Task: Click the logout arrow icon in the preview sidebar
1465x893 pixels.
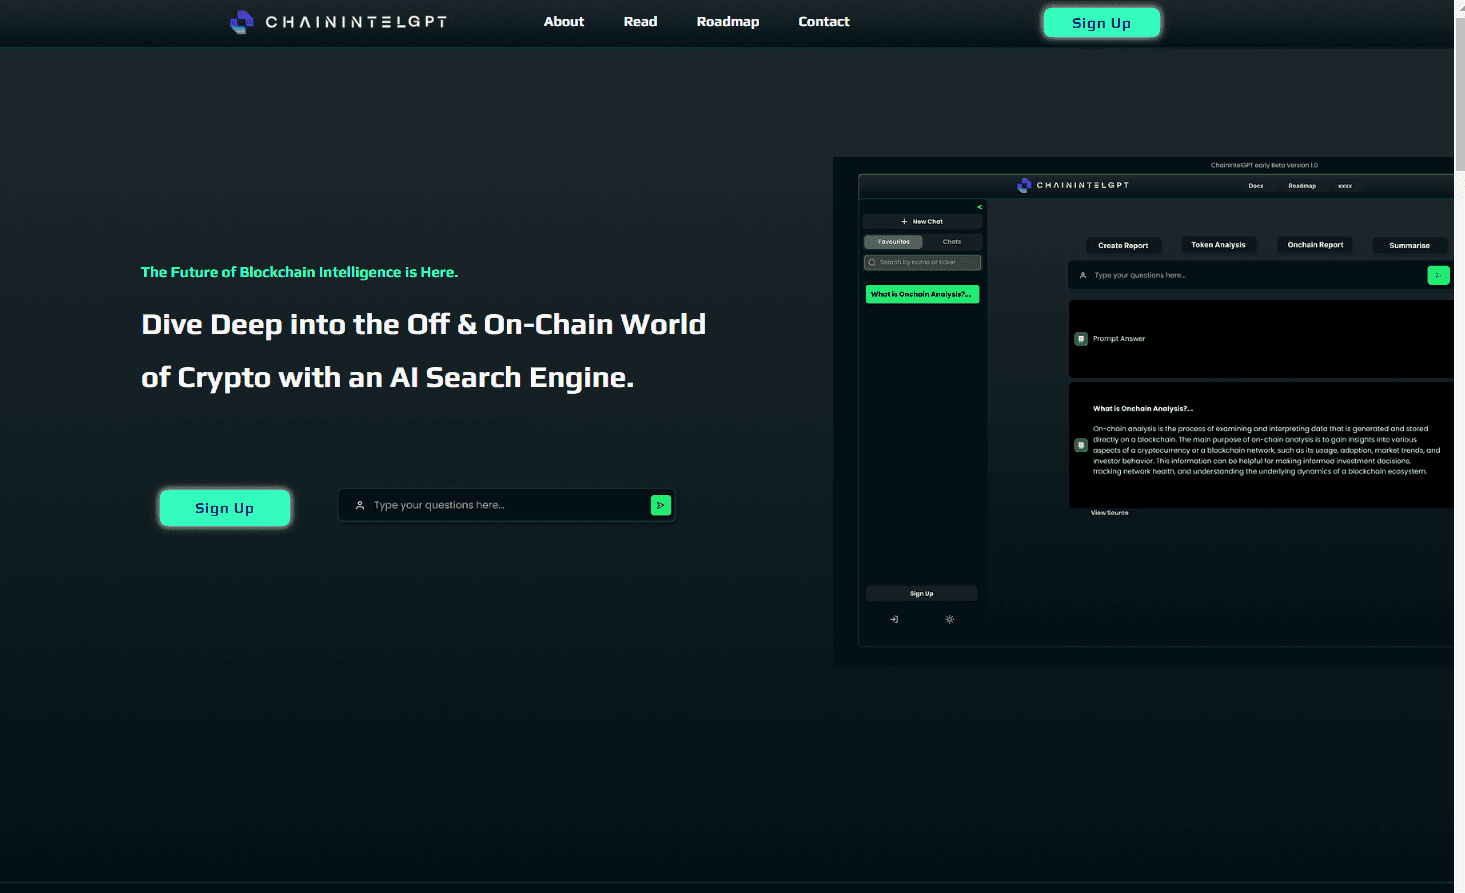Action: 894,619
